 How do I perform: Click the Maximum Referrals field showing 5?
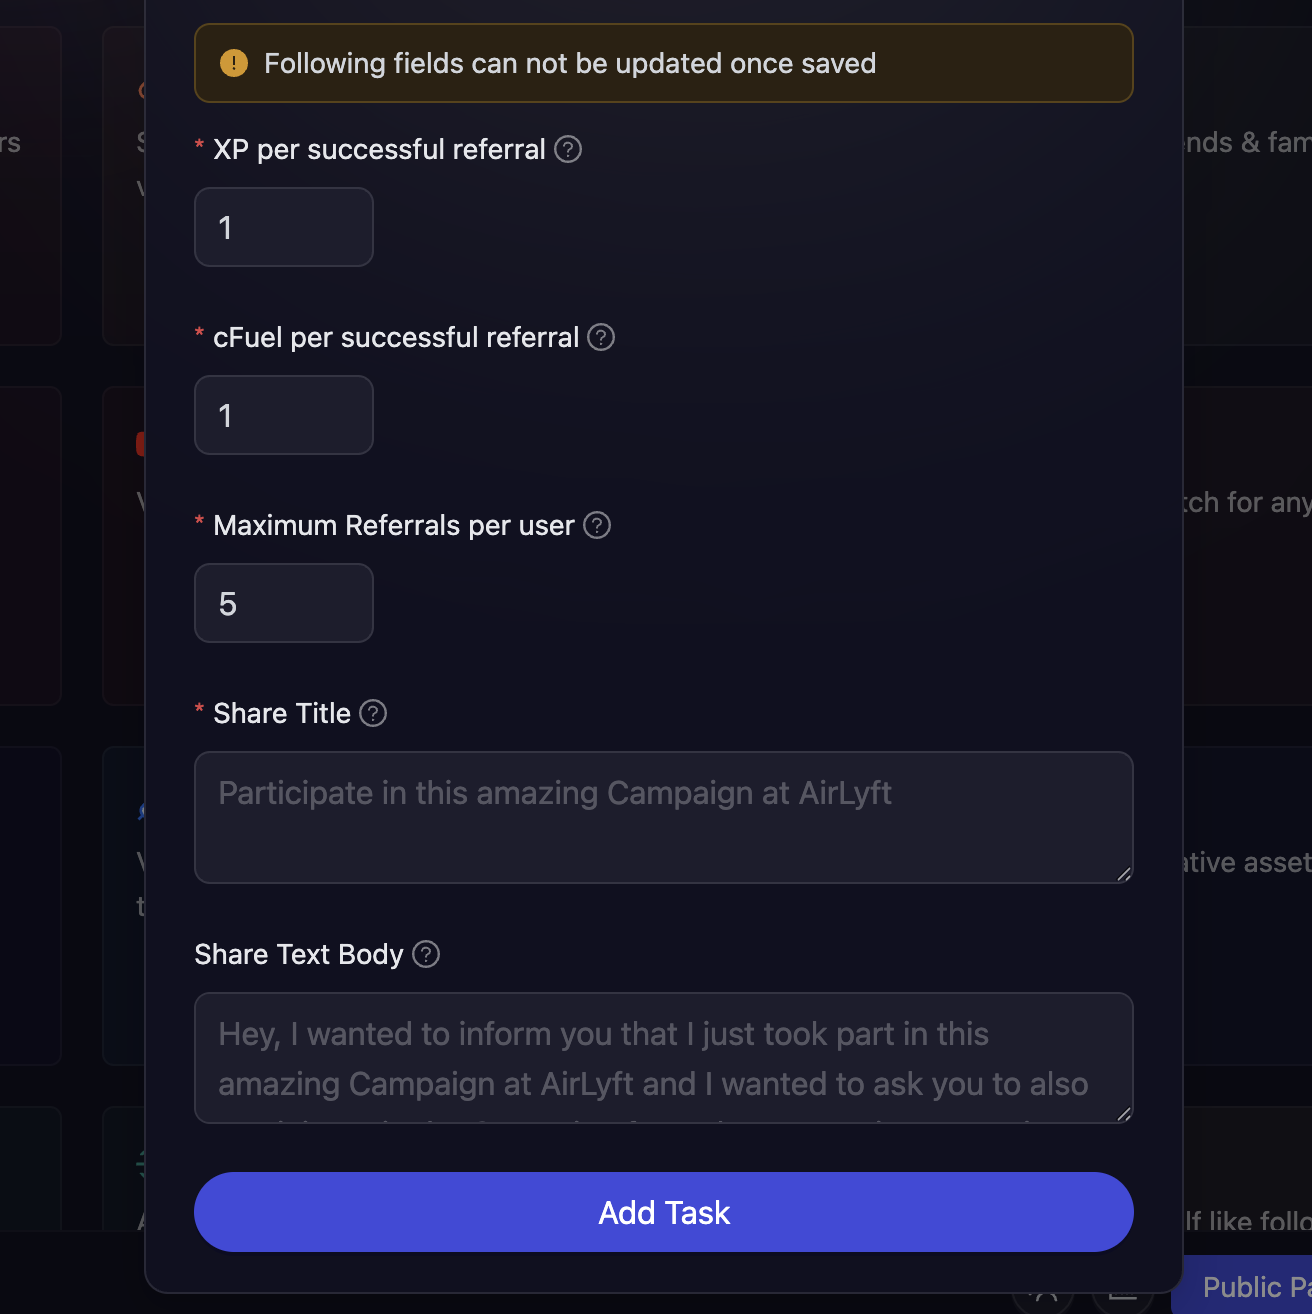283,603
